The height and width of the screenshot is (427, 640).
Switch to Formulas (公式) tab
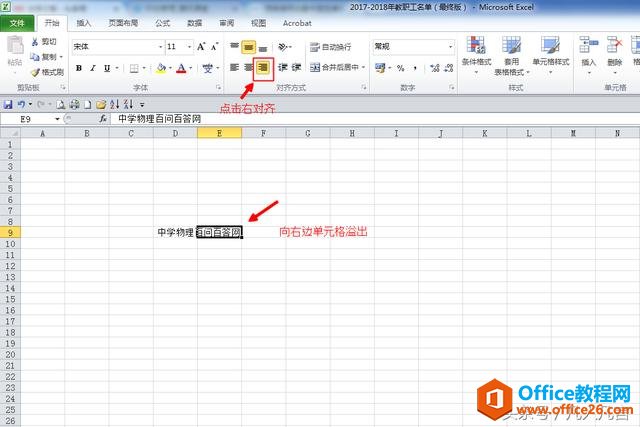coord(162,23)
